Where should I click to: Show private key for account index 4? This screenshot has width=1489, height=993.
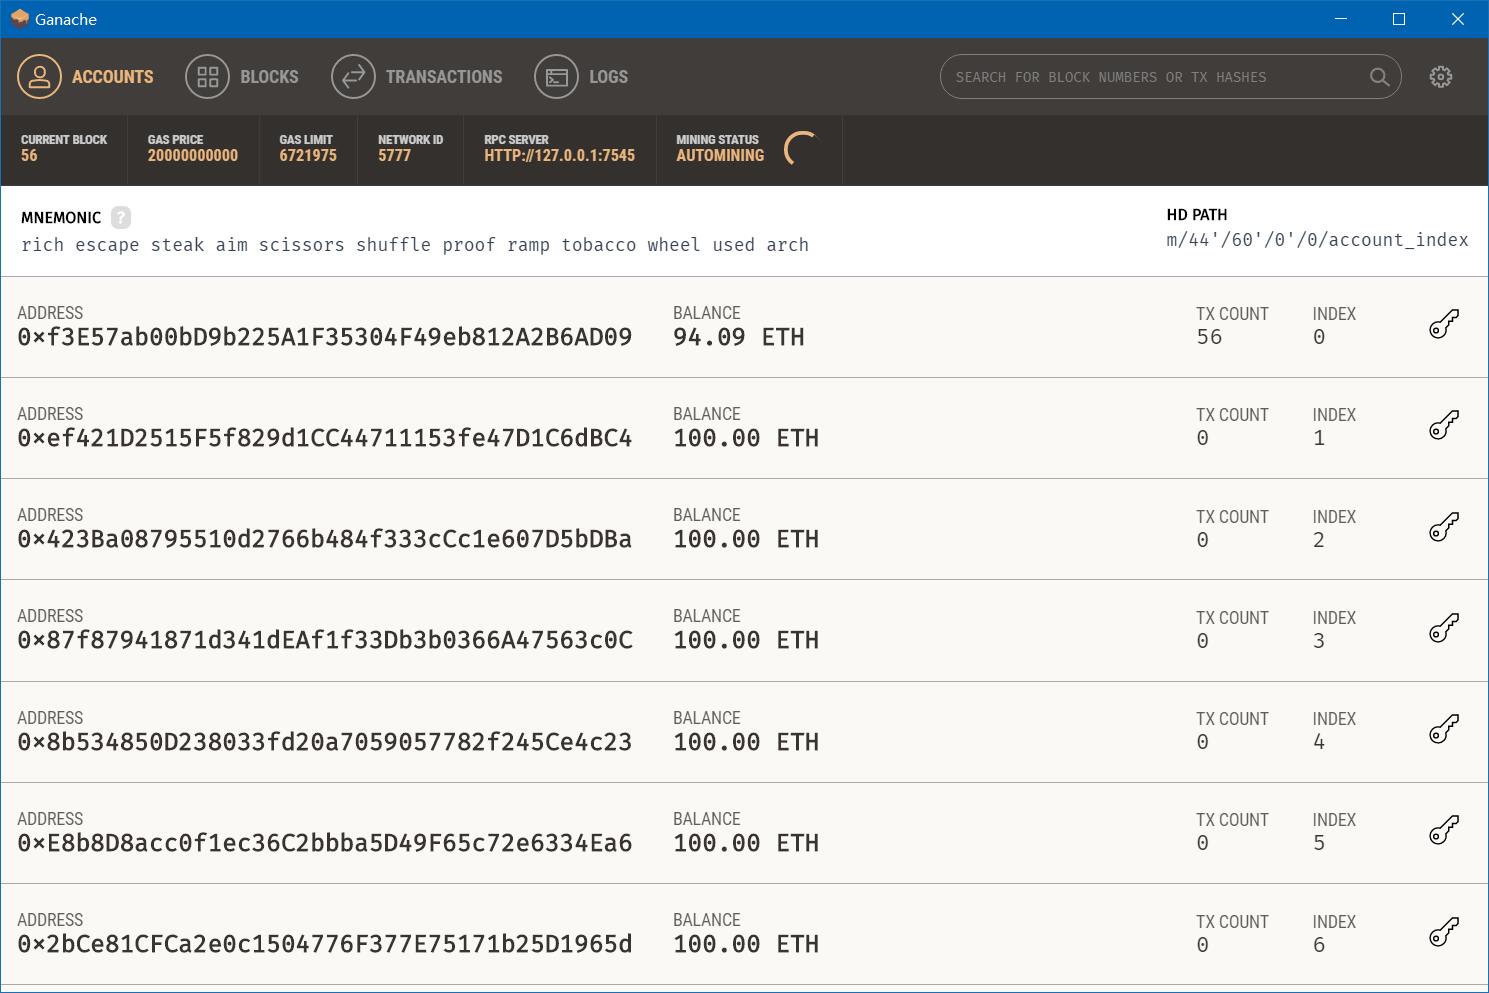(1444, 730)
